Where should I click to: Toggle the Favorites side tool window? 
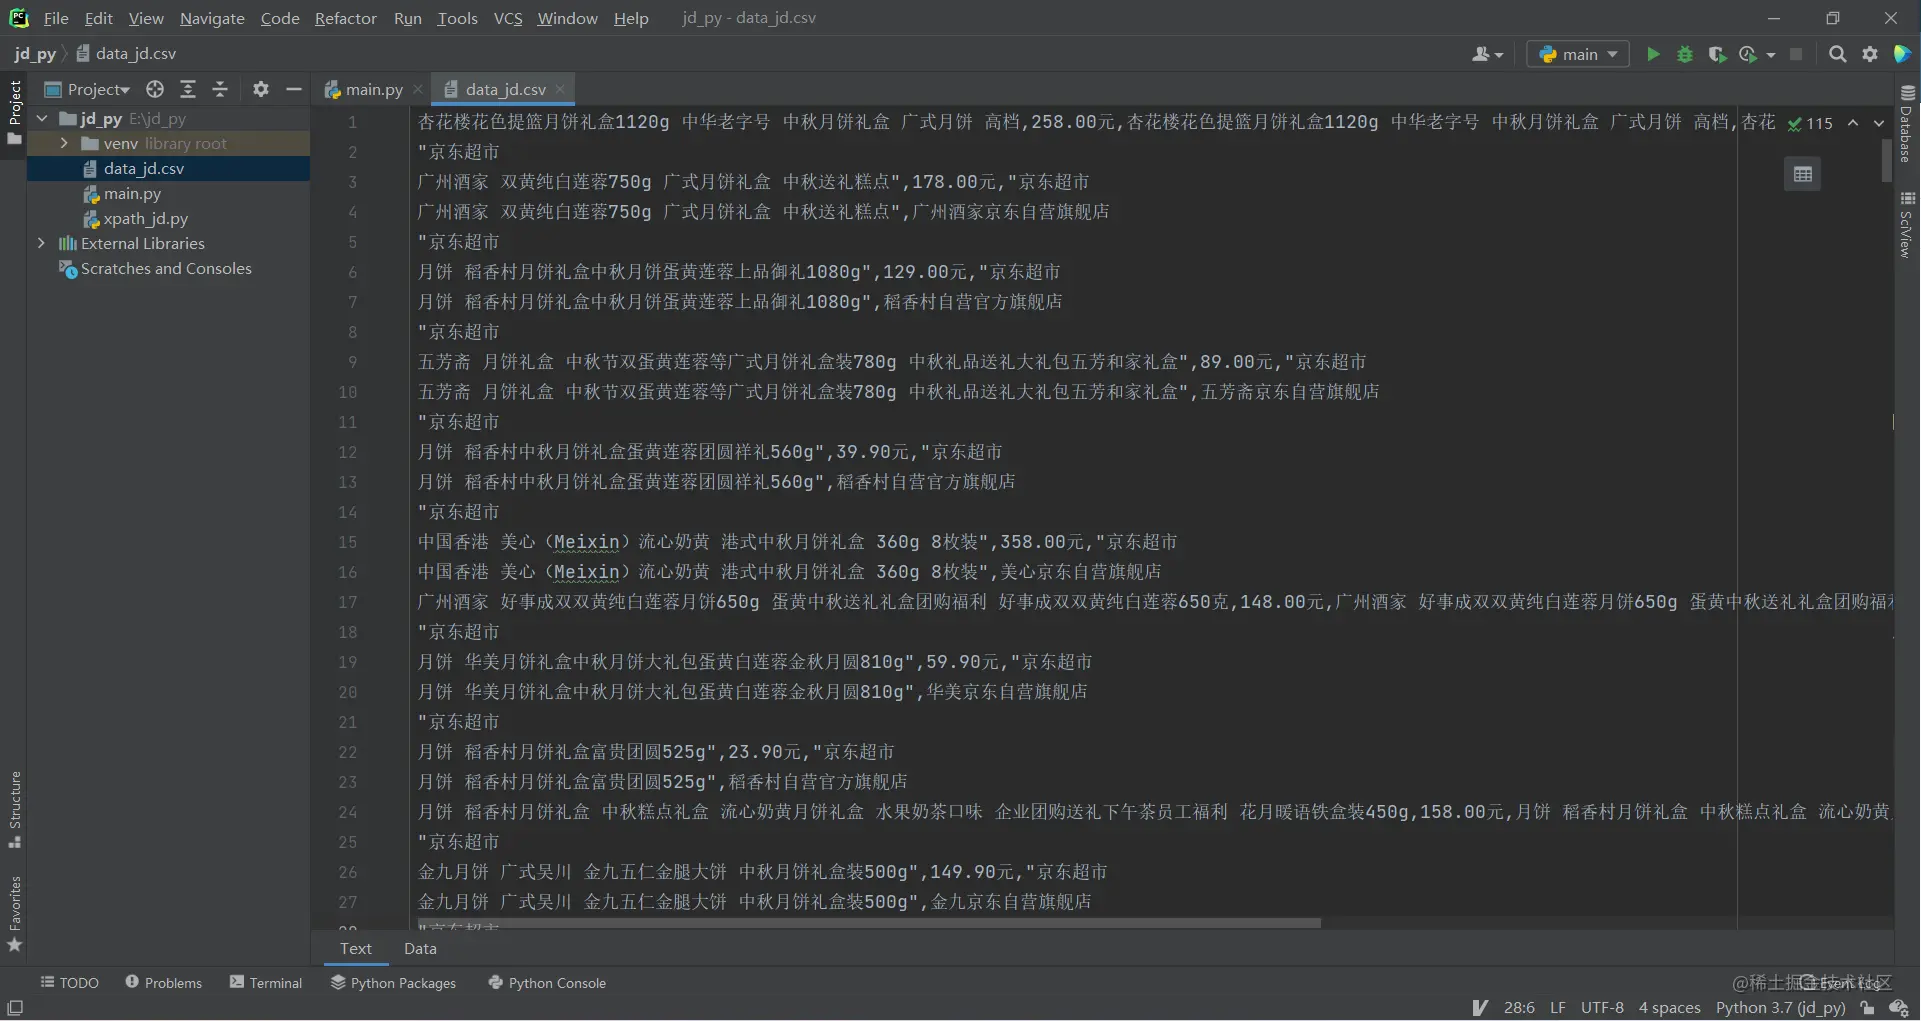(x=14, y=914)
